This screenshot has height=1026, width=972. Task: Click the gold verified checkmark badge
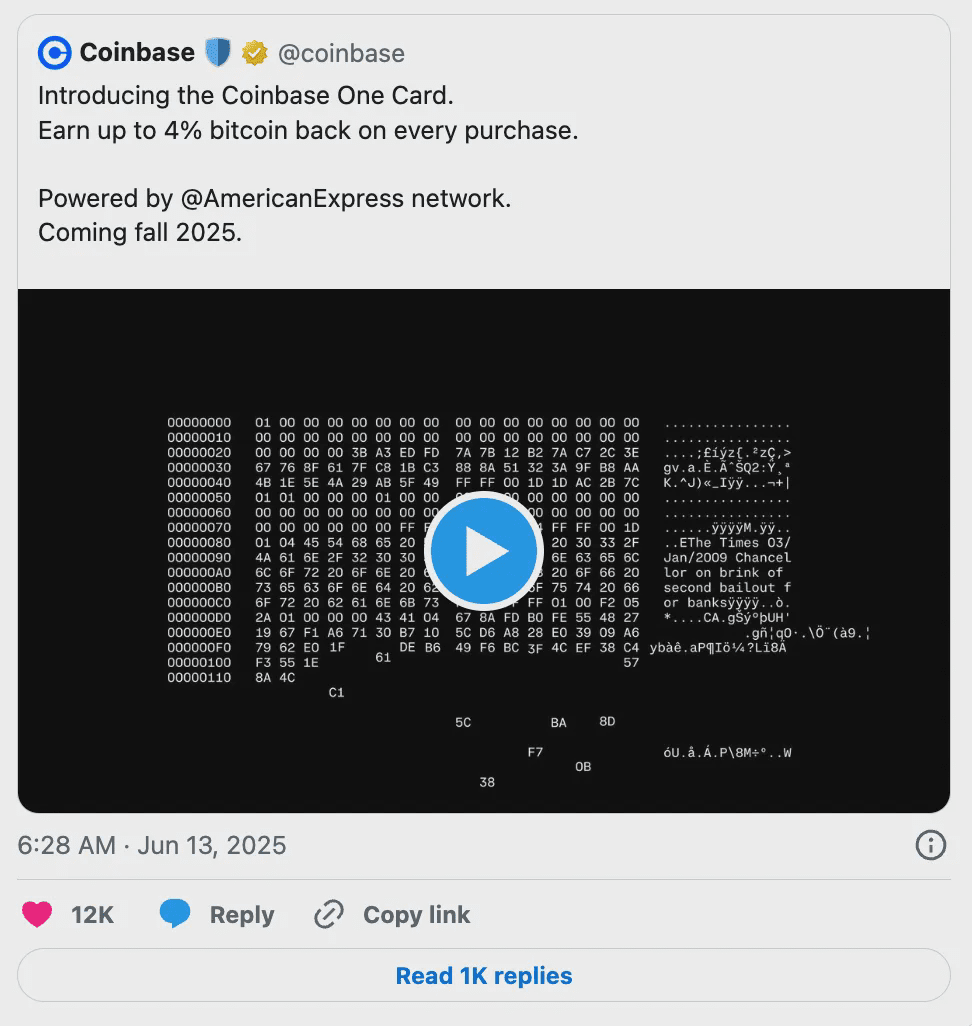point(254,53)
